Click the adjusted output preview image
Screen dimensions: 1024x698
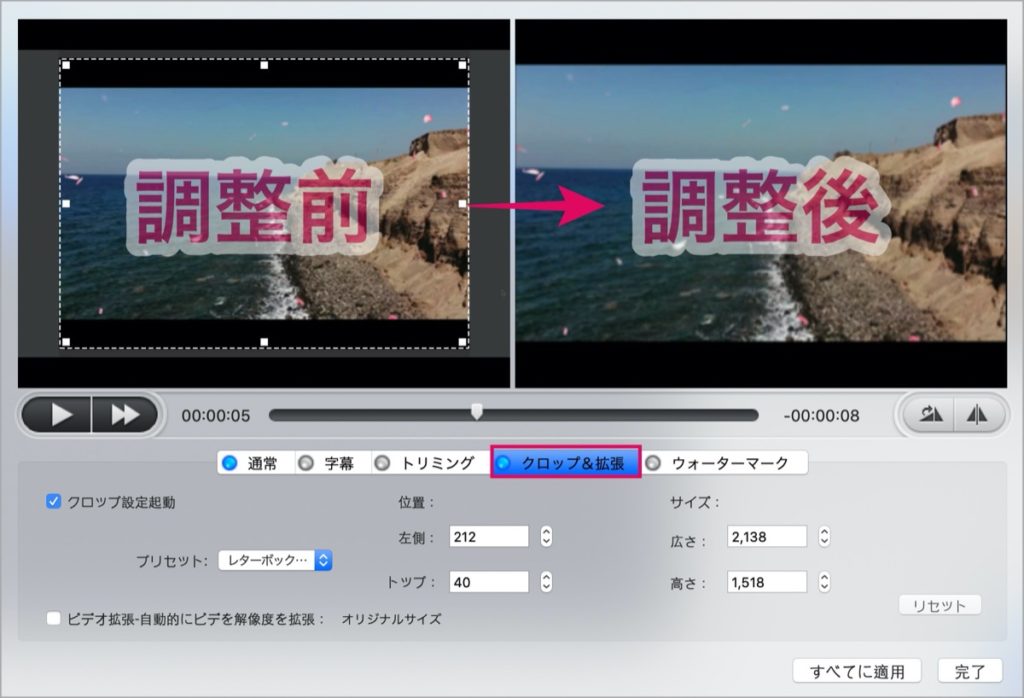click(761, 202)
